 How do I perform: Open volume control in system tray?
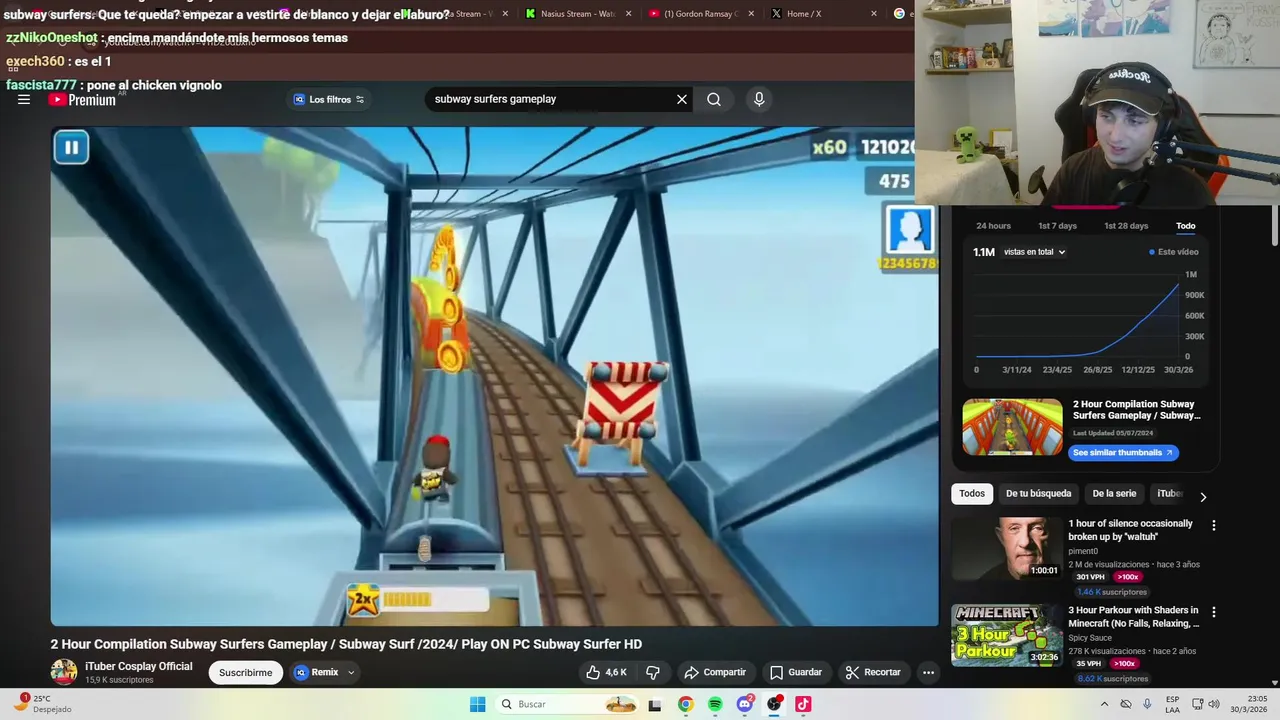(x=1214, y=704)
